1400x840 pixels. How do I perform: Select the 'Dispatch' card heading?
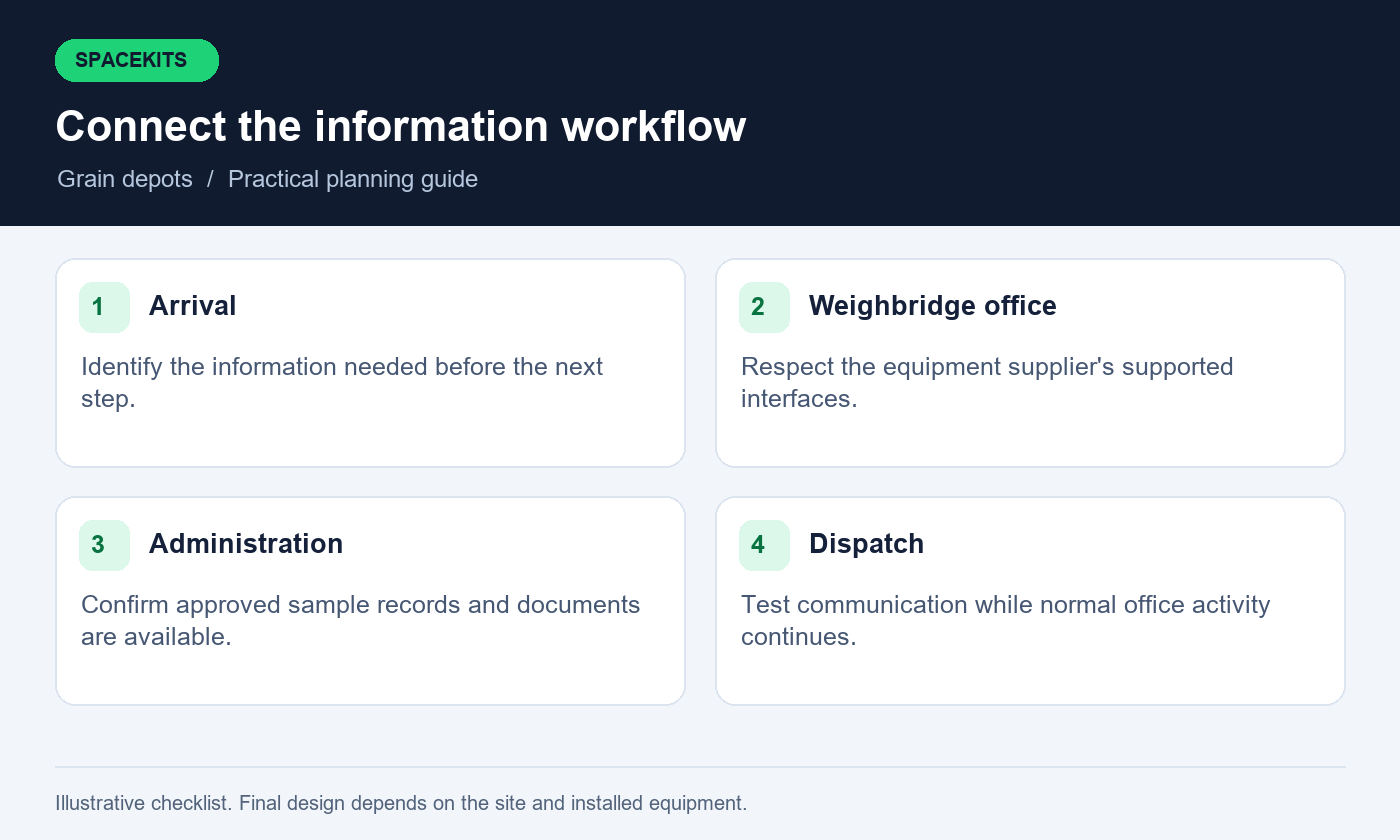[866, 544]
